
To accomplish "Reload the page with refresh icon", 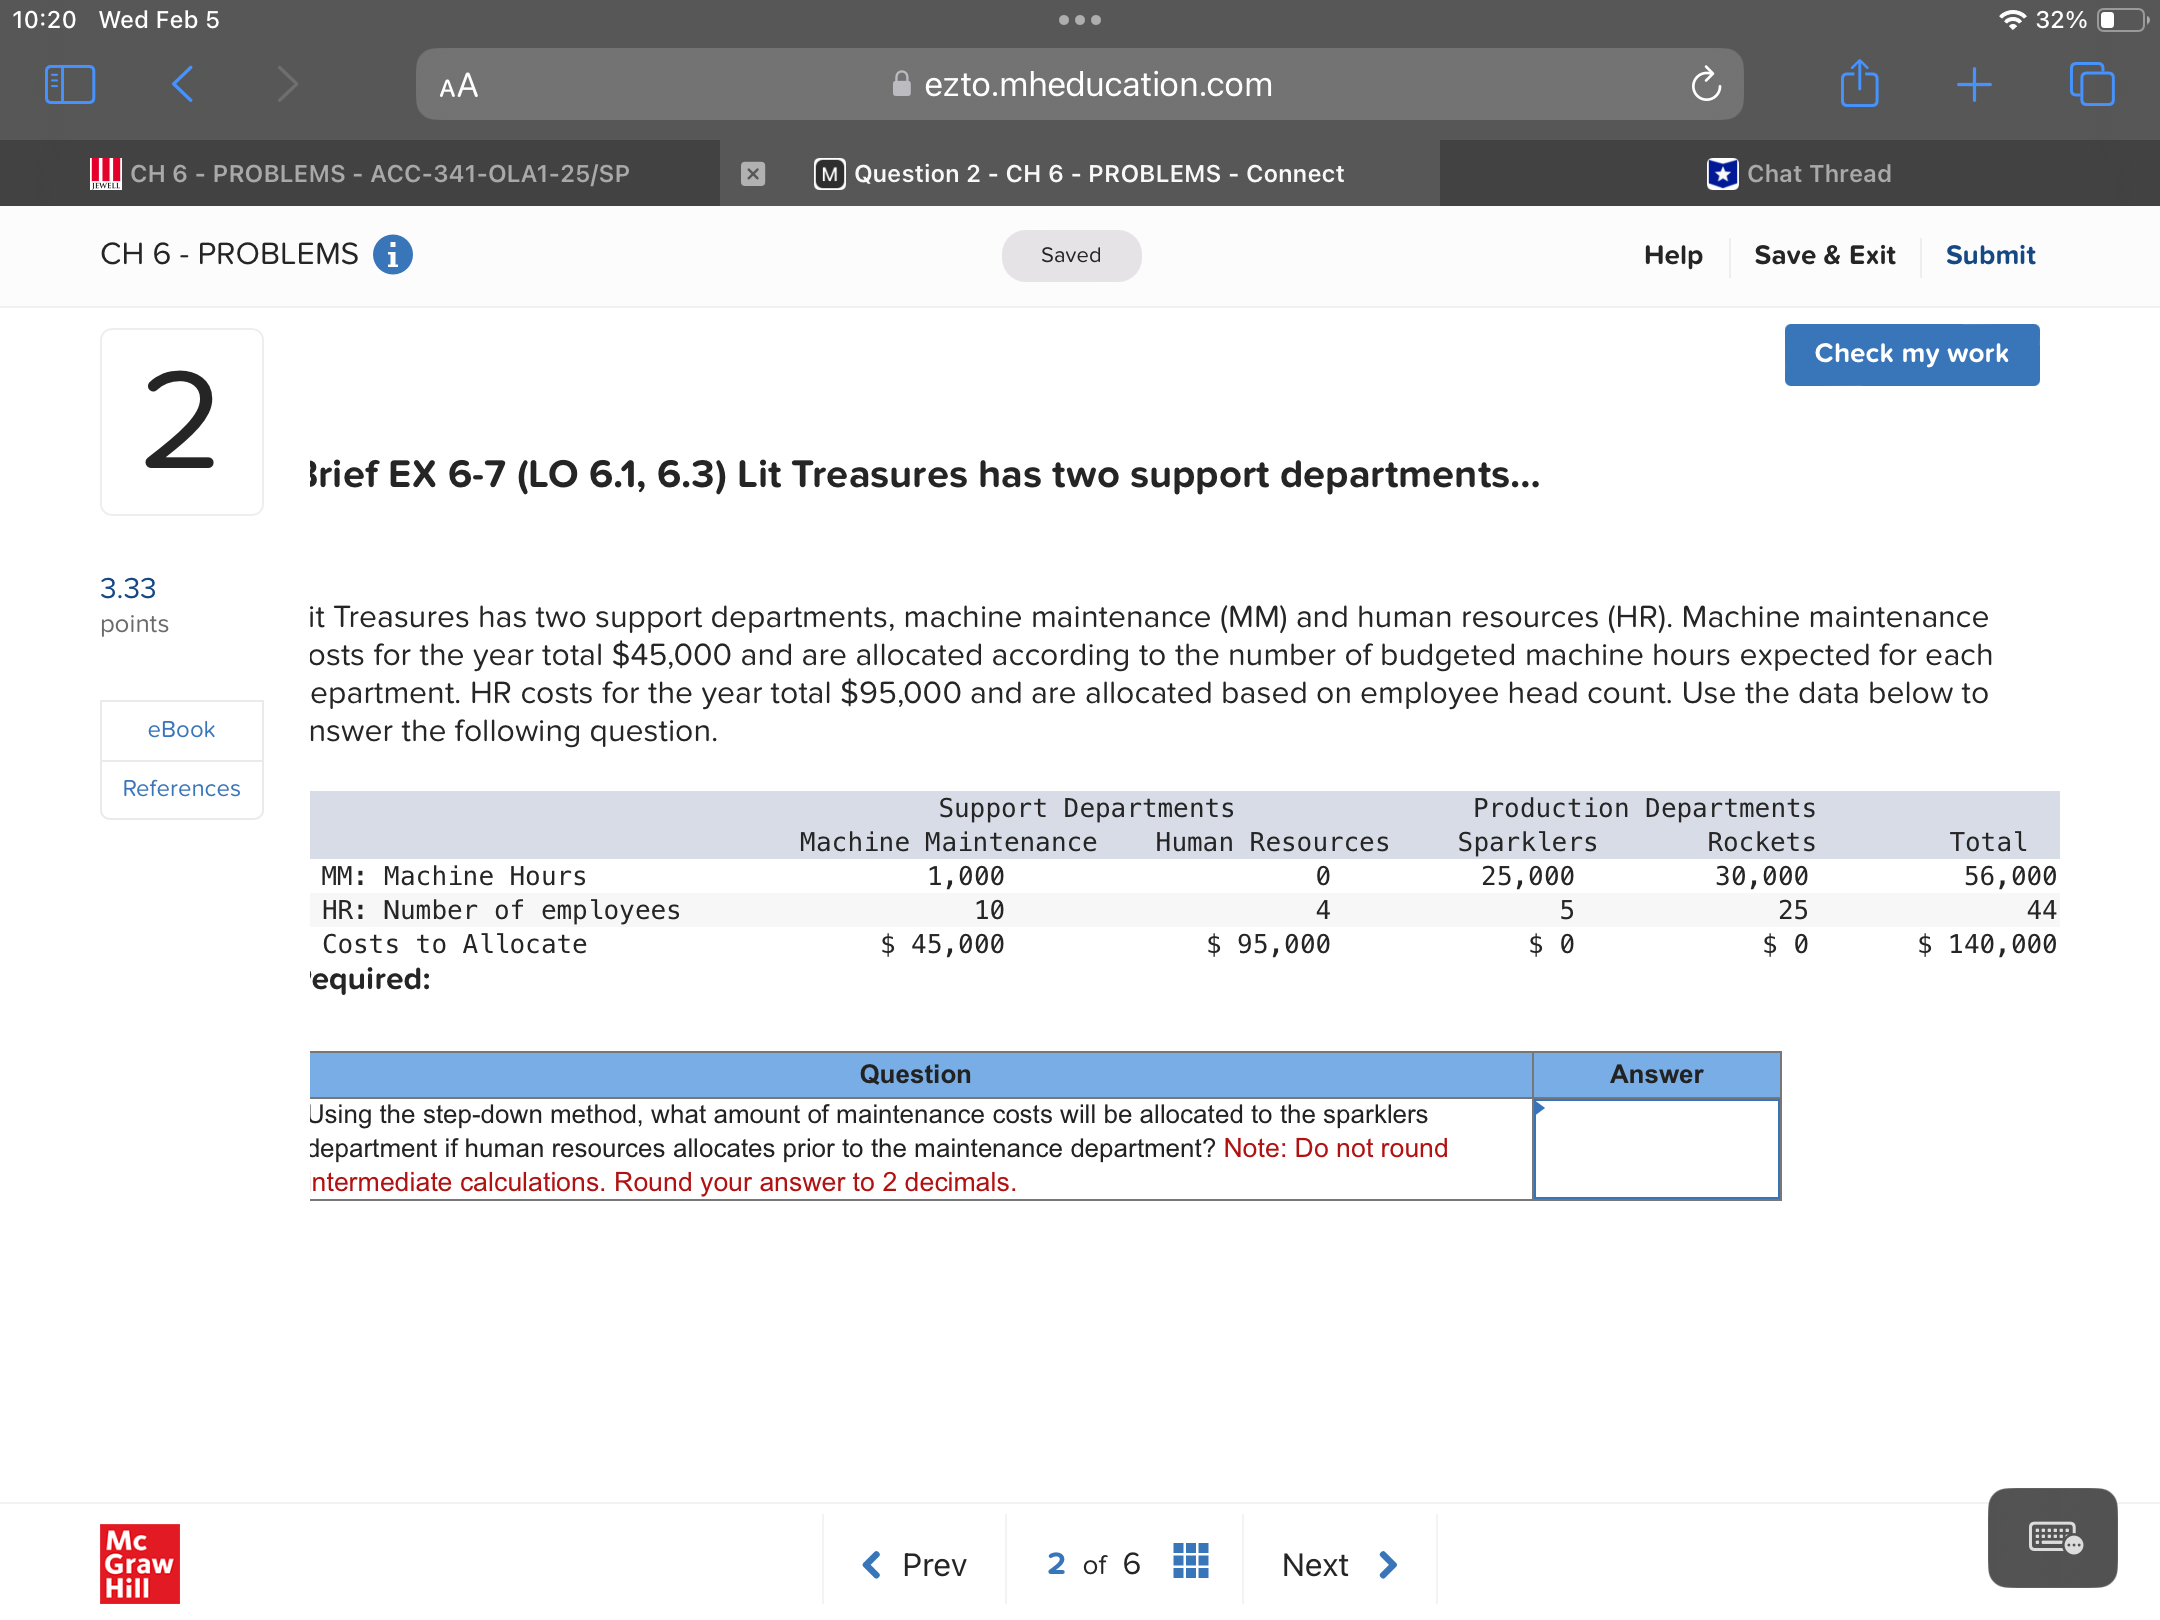I will [1706, 85].
